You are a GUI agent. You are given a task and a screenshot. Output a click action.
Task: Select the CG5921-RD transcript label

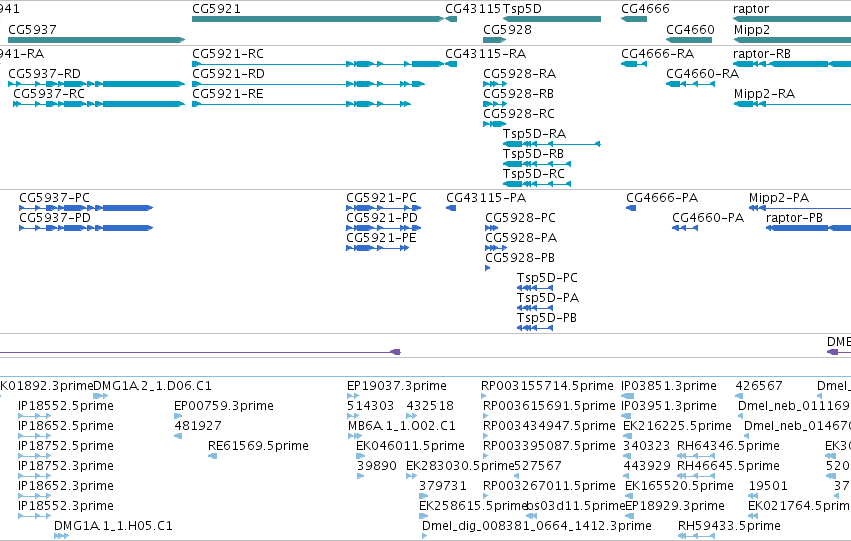coord(228,74)
